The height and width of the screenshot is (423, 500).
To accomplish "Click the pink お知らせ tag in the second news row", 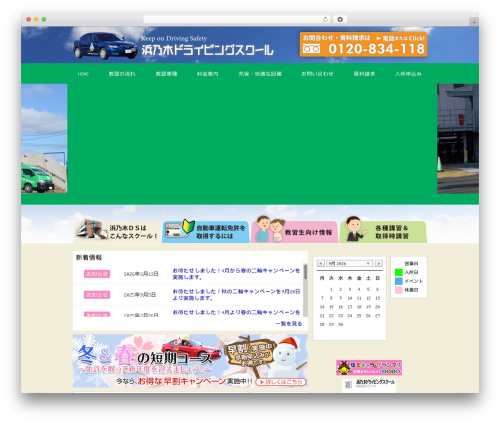I will point(97,295).
